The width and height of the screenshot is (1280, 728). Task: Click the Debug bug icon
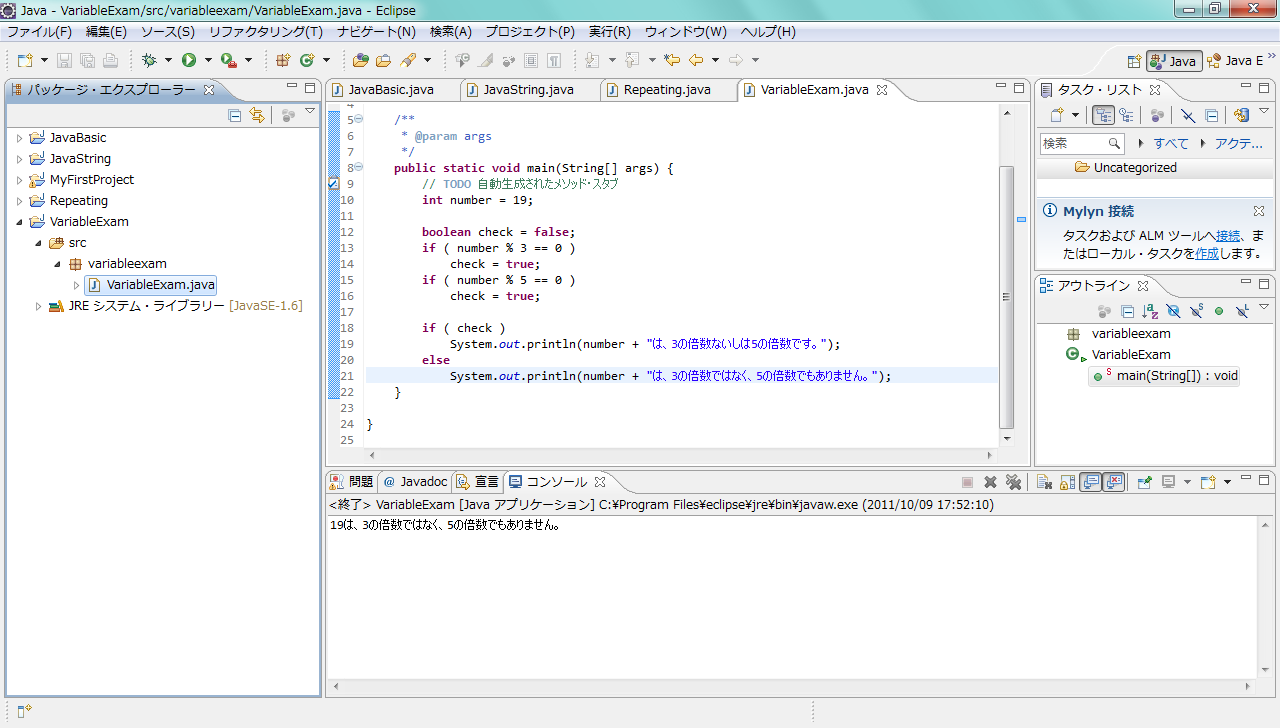tap(150, 60)
